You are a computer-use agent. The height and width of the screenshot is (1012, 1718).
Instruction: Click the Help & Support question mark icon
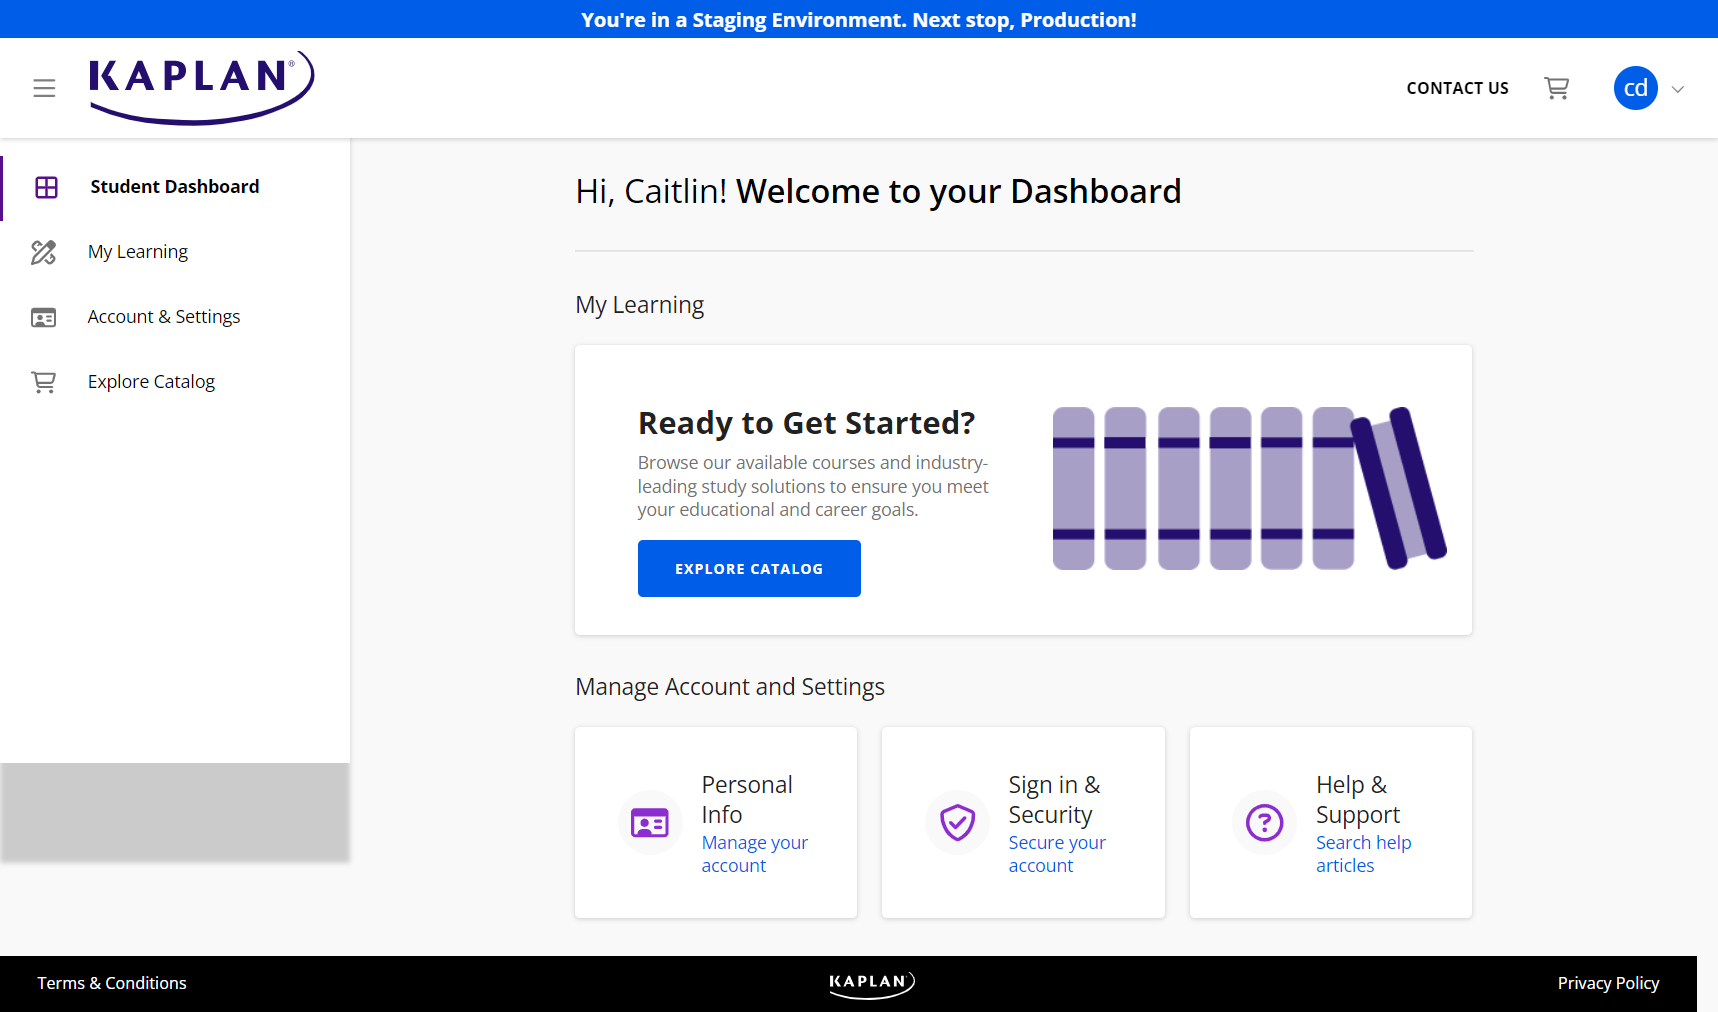pyautogui.click(x=1264, y=823)
